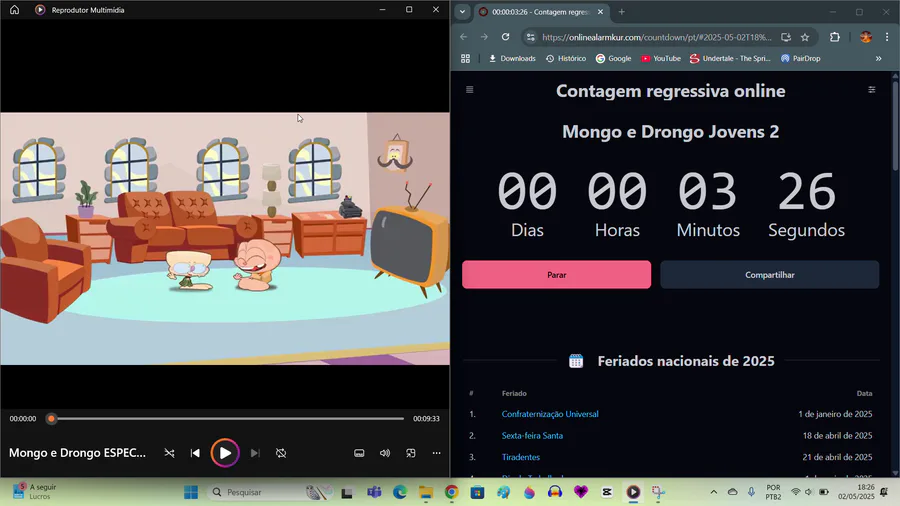Open the Google bookmark
Viewport: 900px width, 506px height.
614,59
